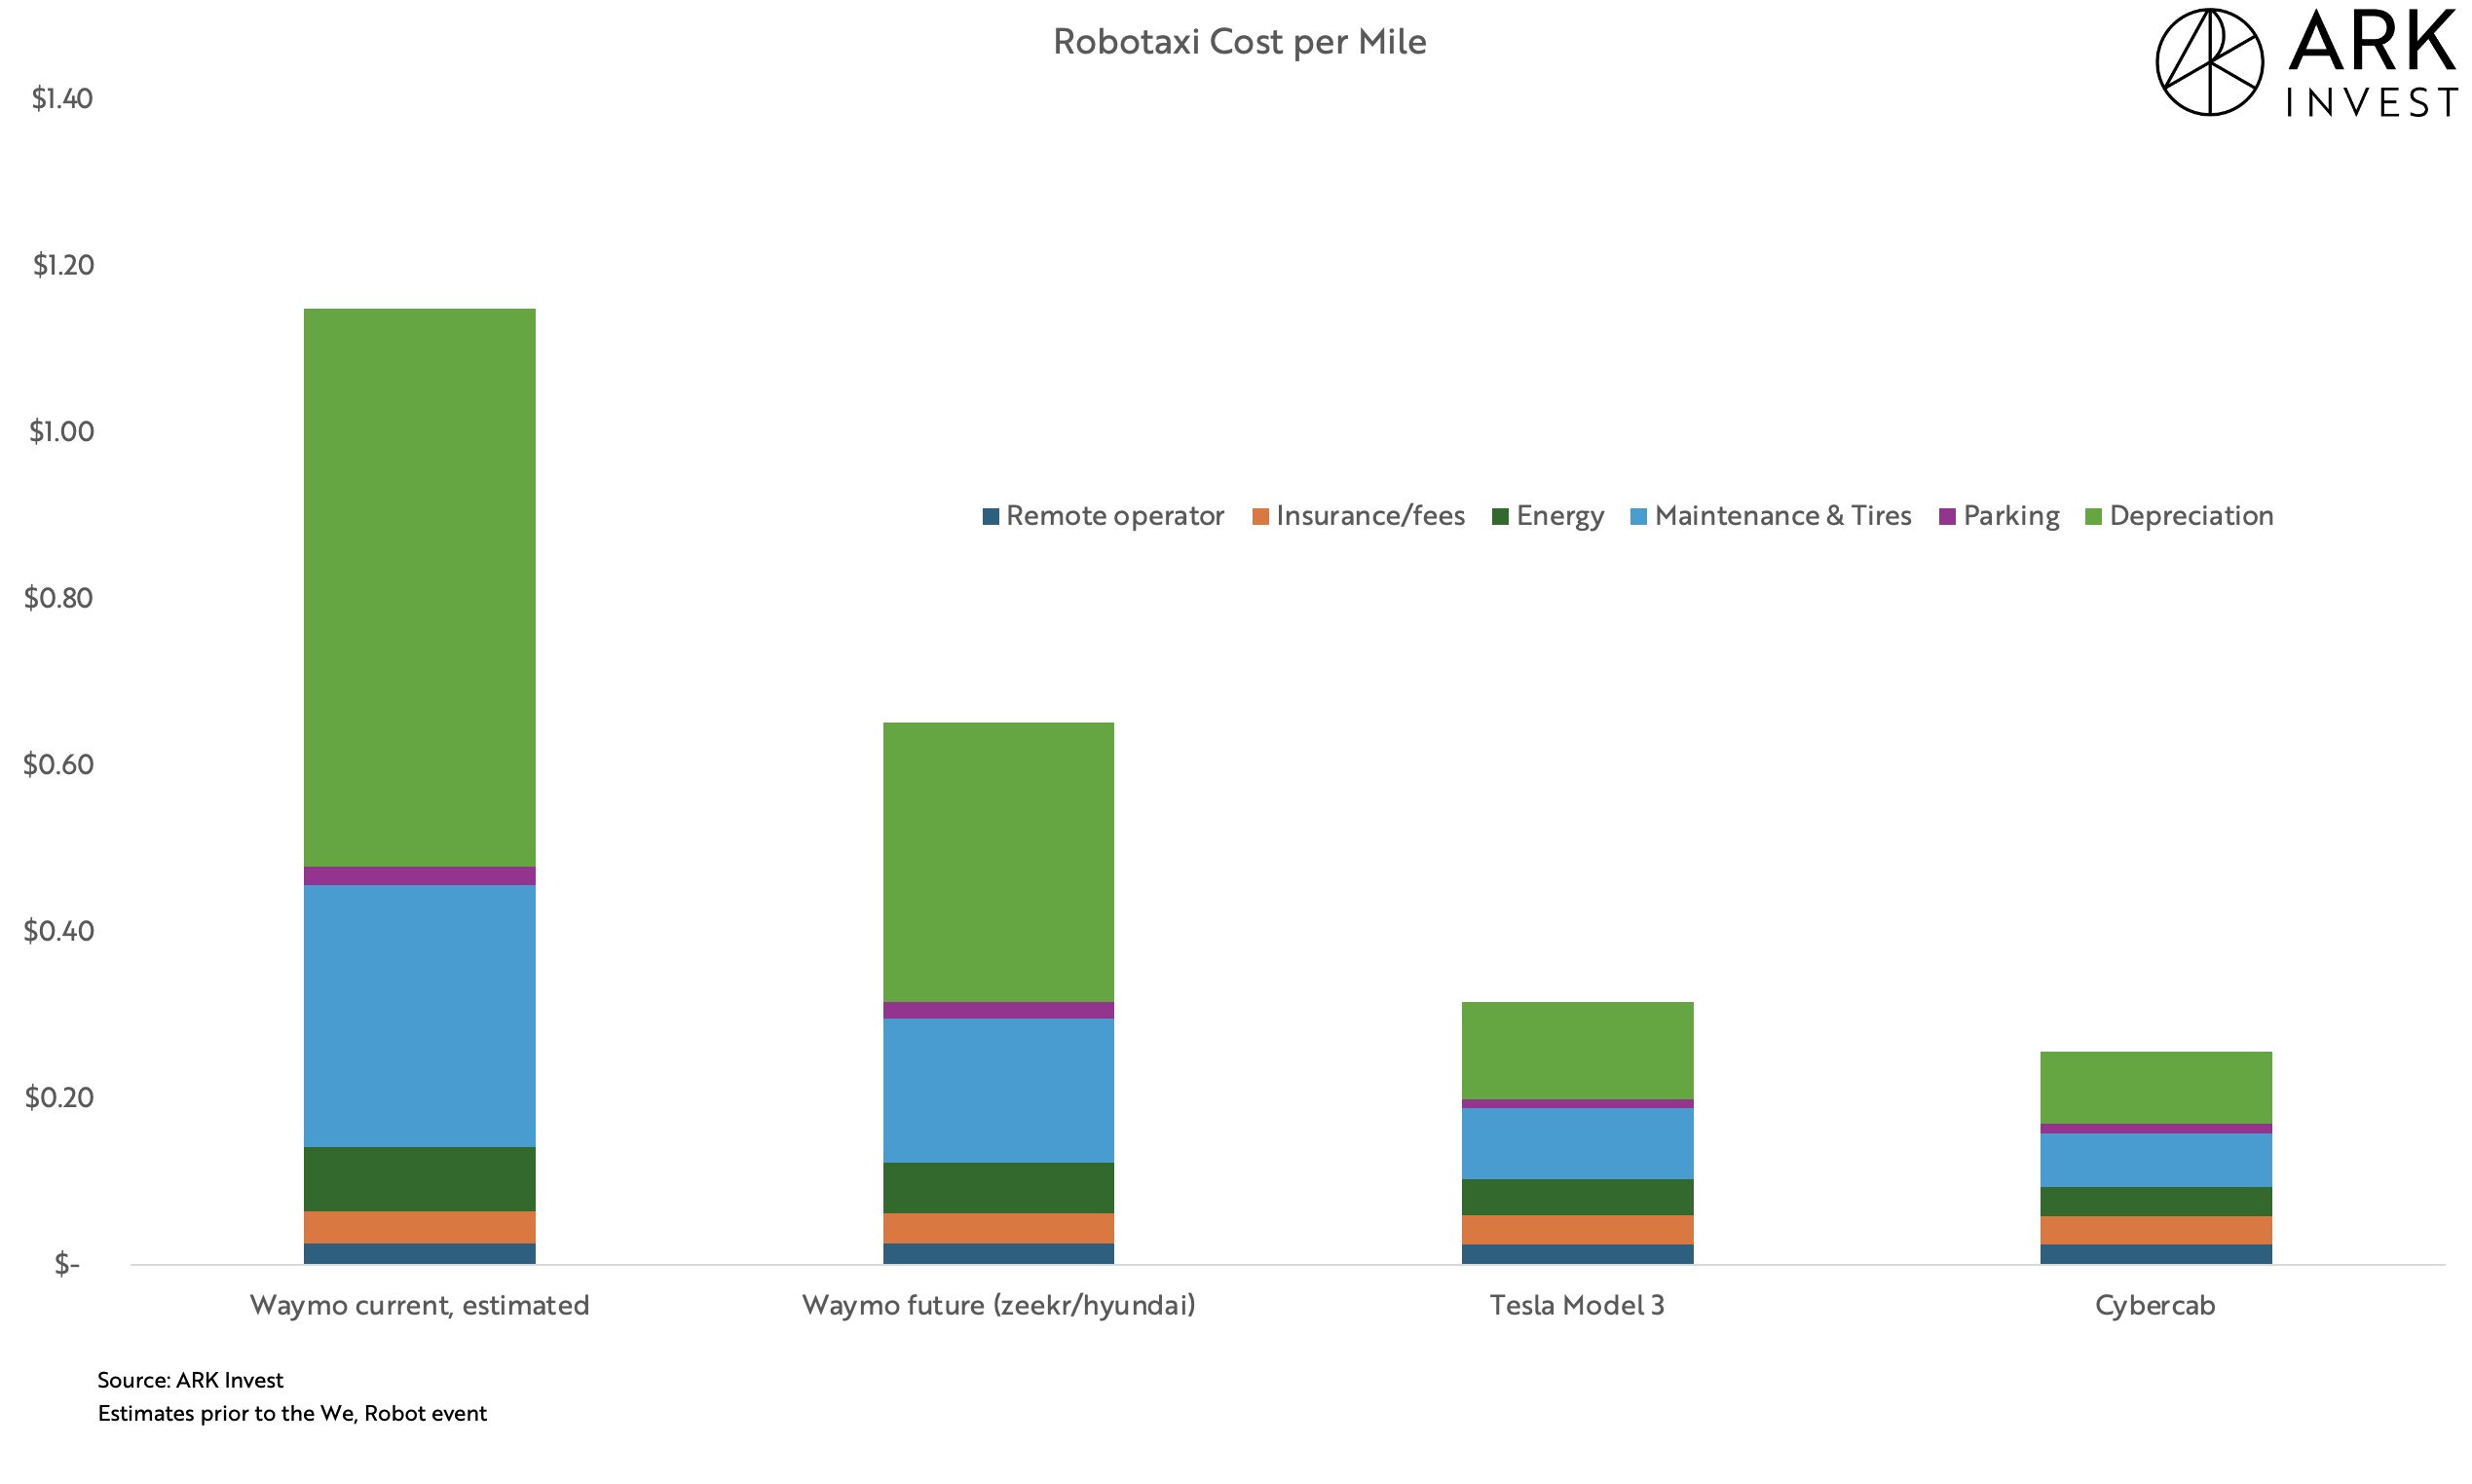Click the 'Tesla Model 3' axis label
This screenshot has height=1484, width=2472.
pos(1577,1306)
